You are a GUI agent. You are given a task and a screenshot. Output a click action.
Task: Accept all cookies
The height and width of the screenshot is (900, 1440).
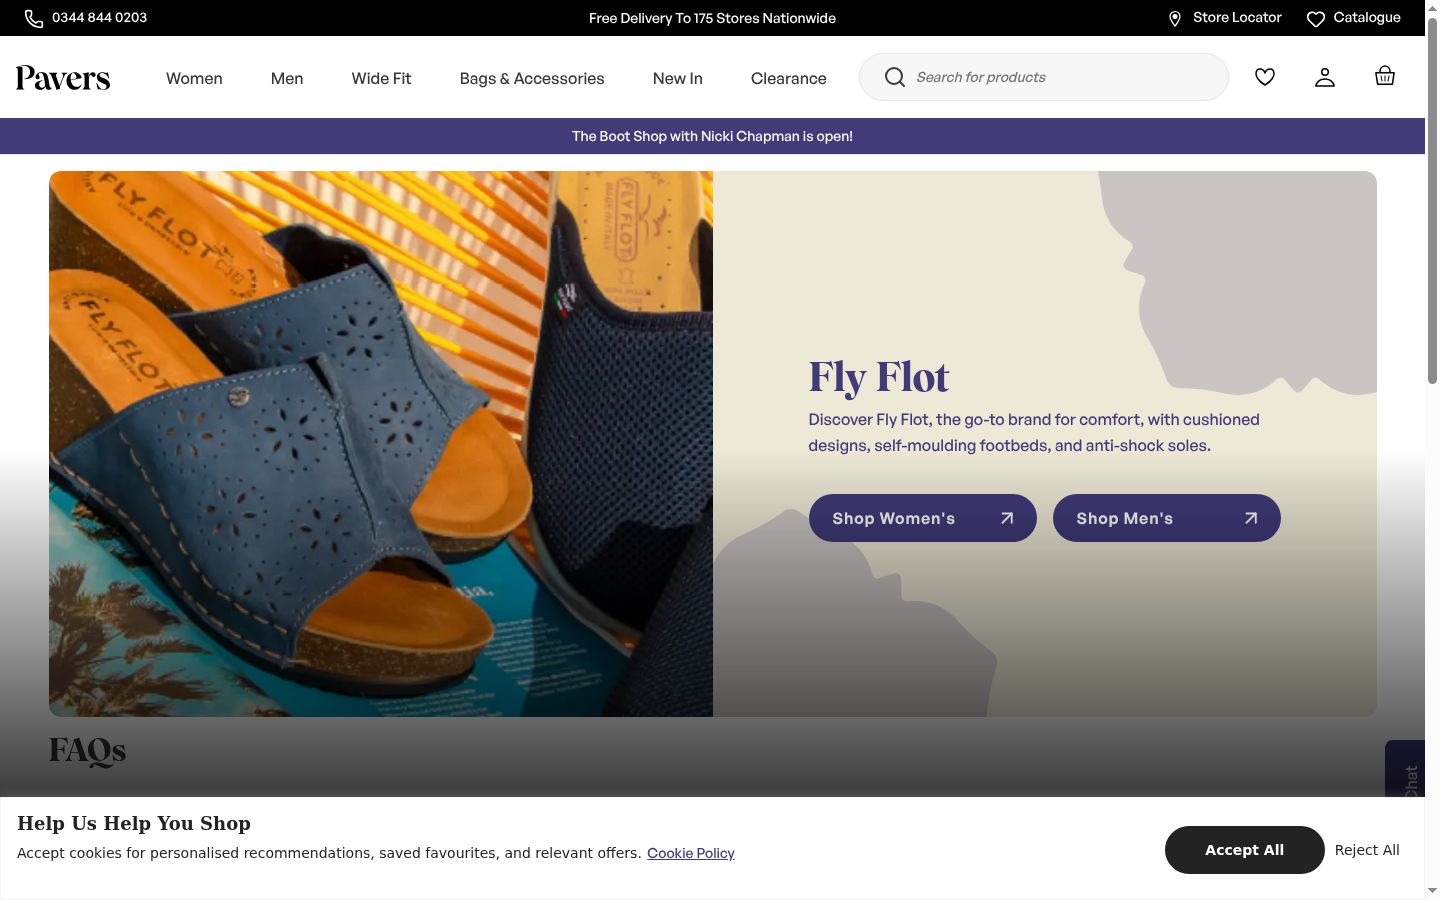[1245, 850]
